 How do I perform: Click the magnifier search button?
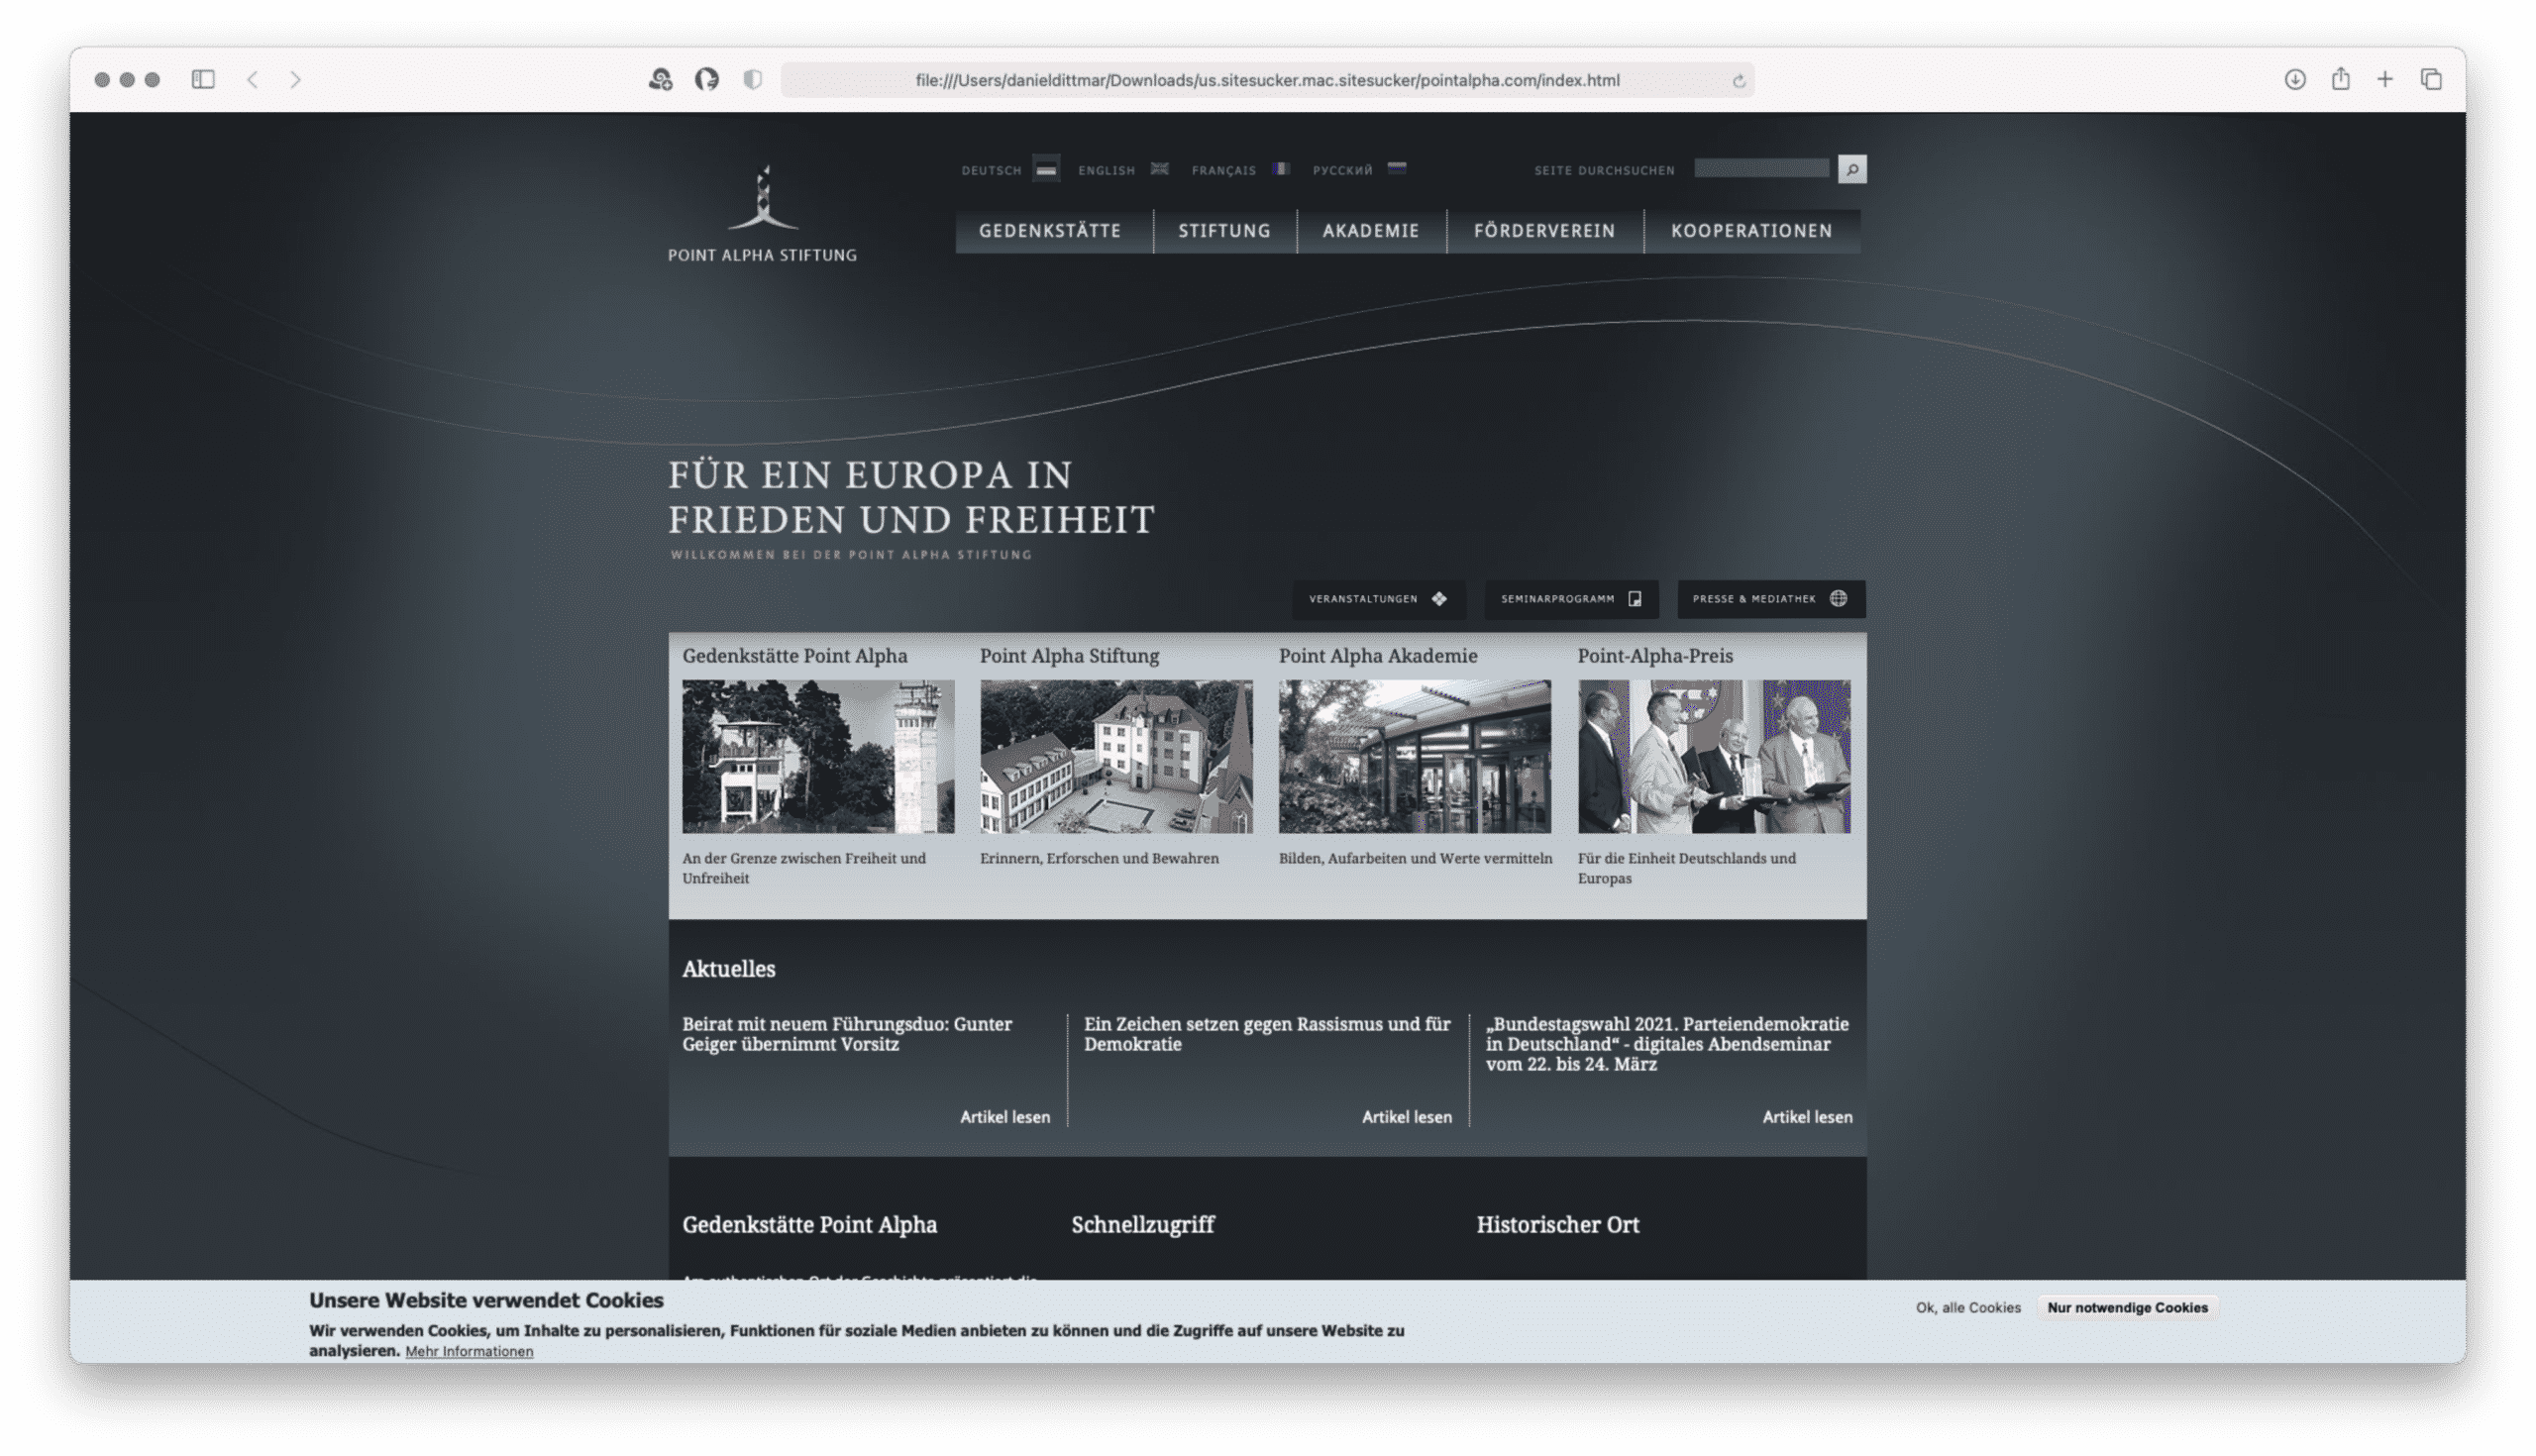[x=1852, y=169]
